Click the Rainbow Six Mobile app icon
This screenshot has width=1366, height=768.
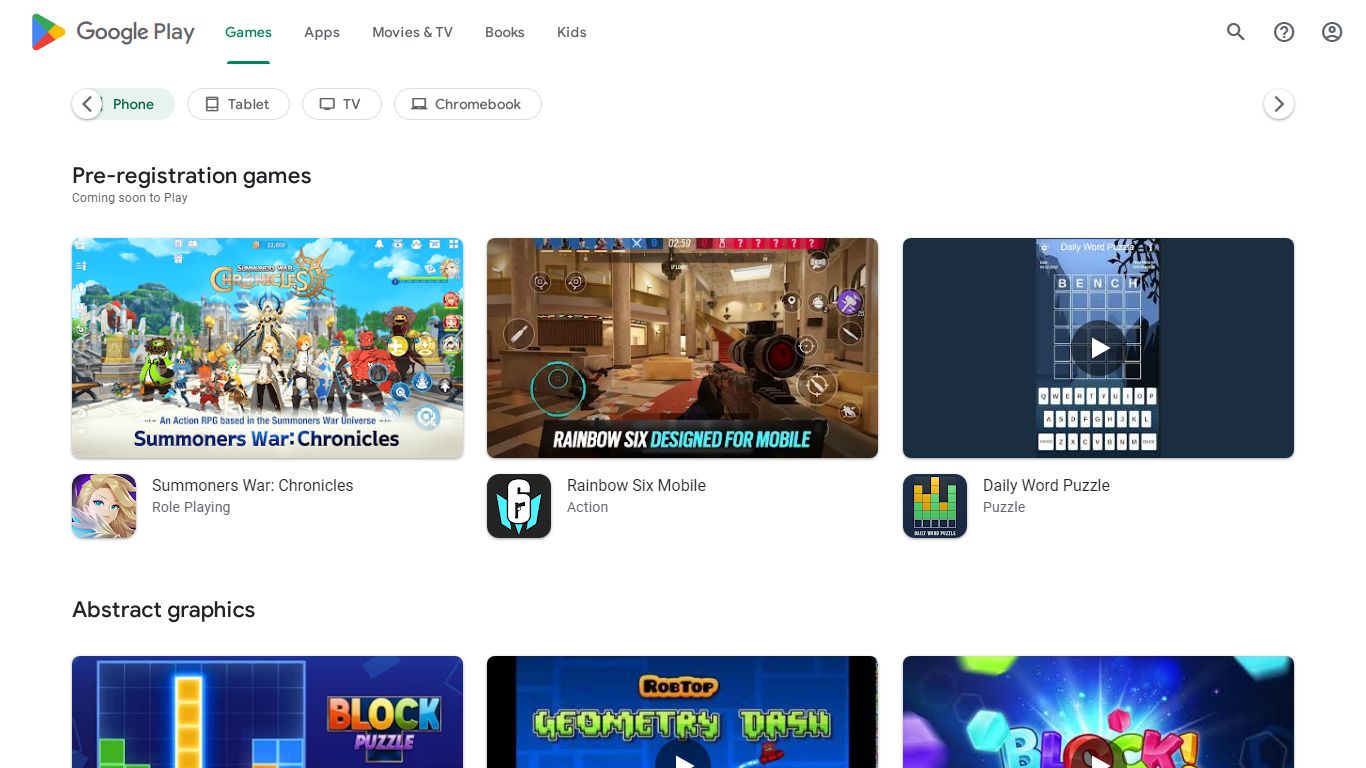click(519, 506)
